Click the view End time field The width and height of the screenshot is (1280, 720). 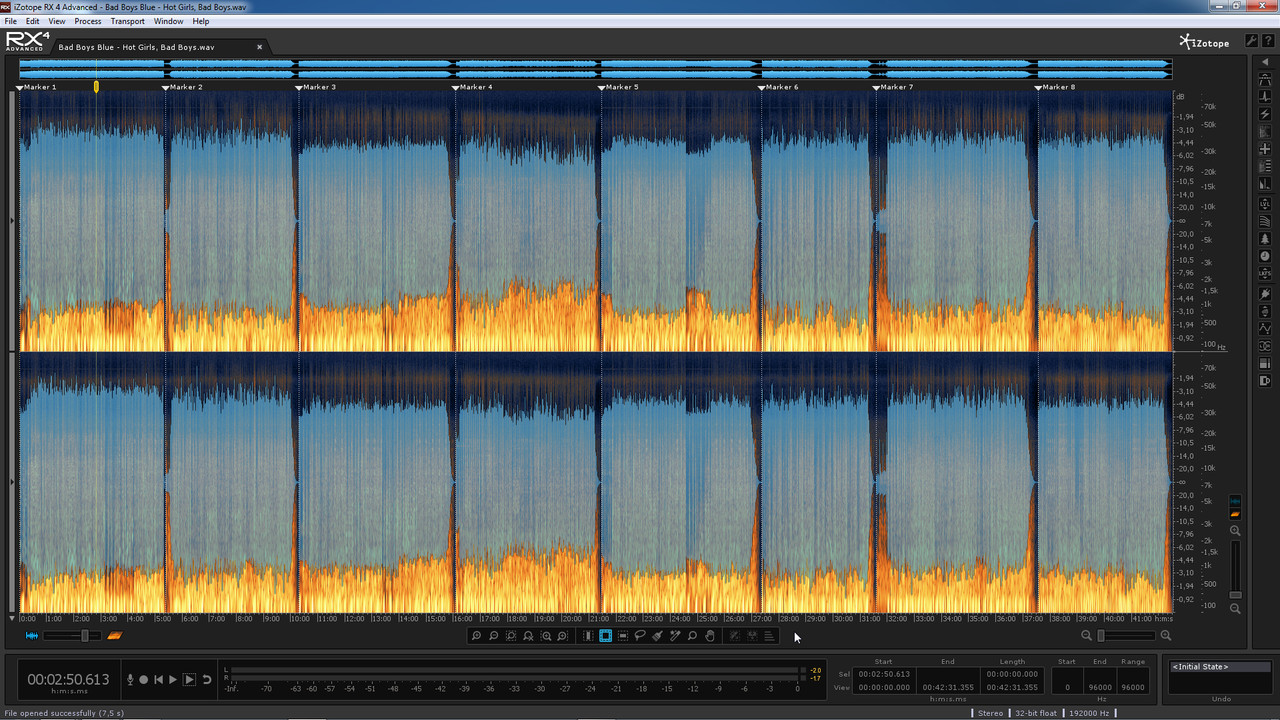click(x=948, y=687)
